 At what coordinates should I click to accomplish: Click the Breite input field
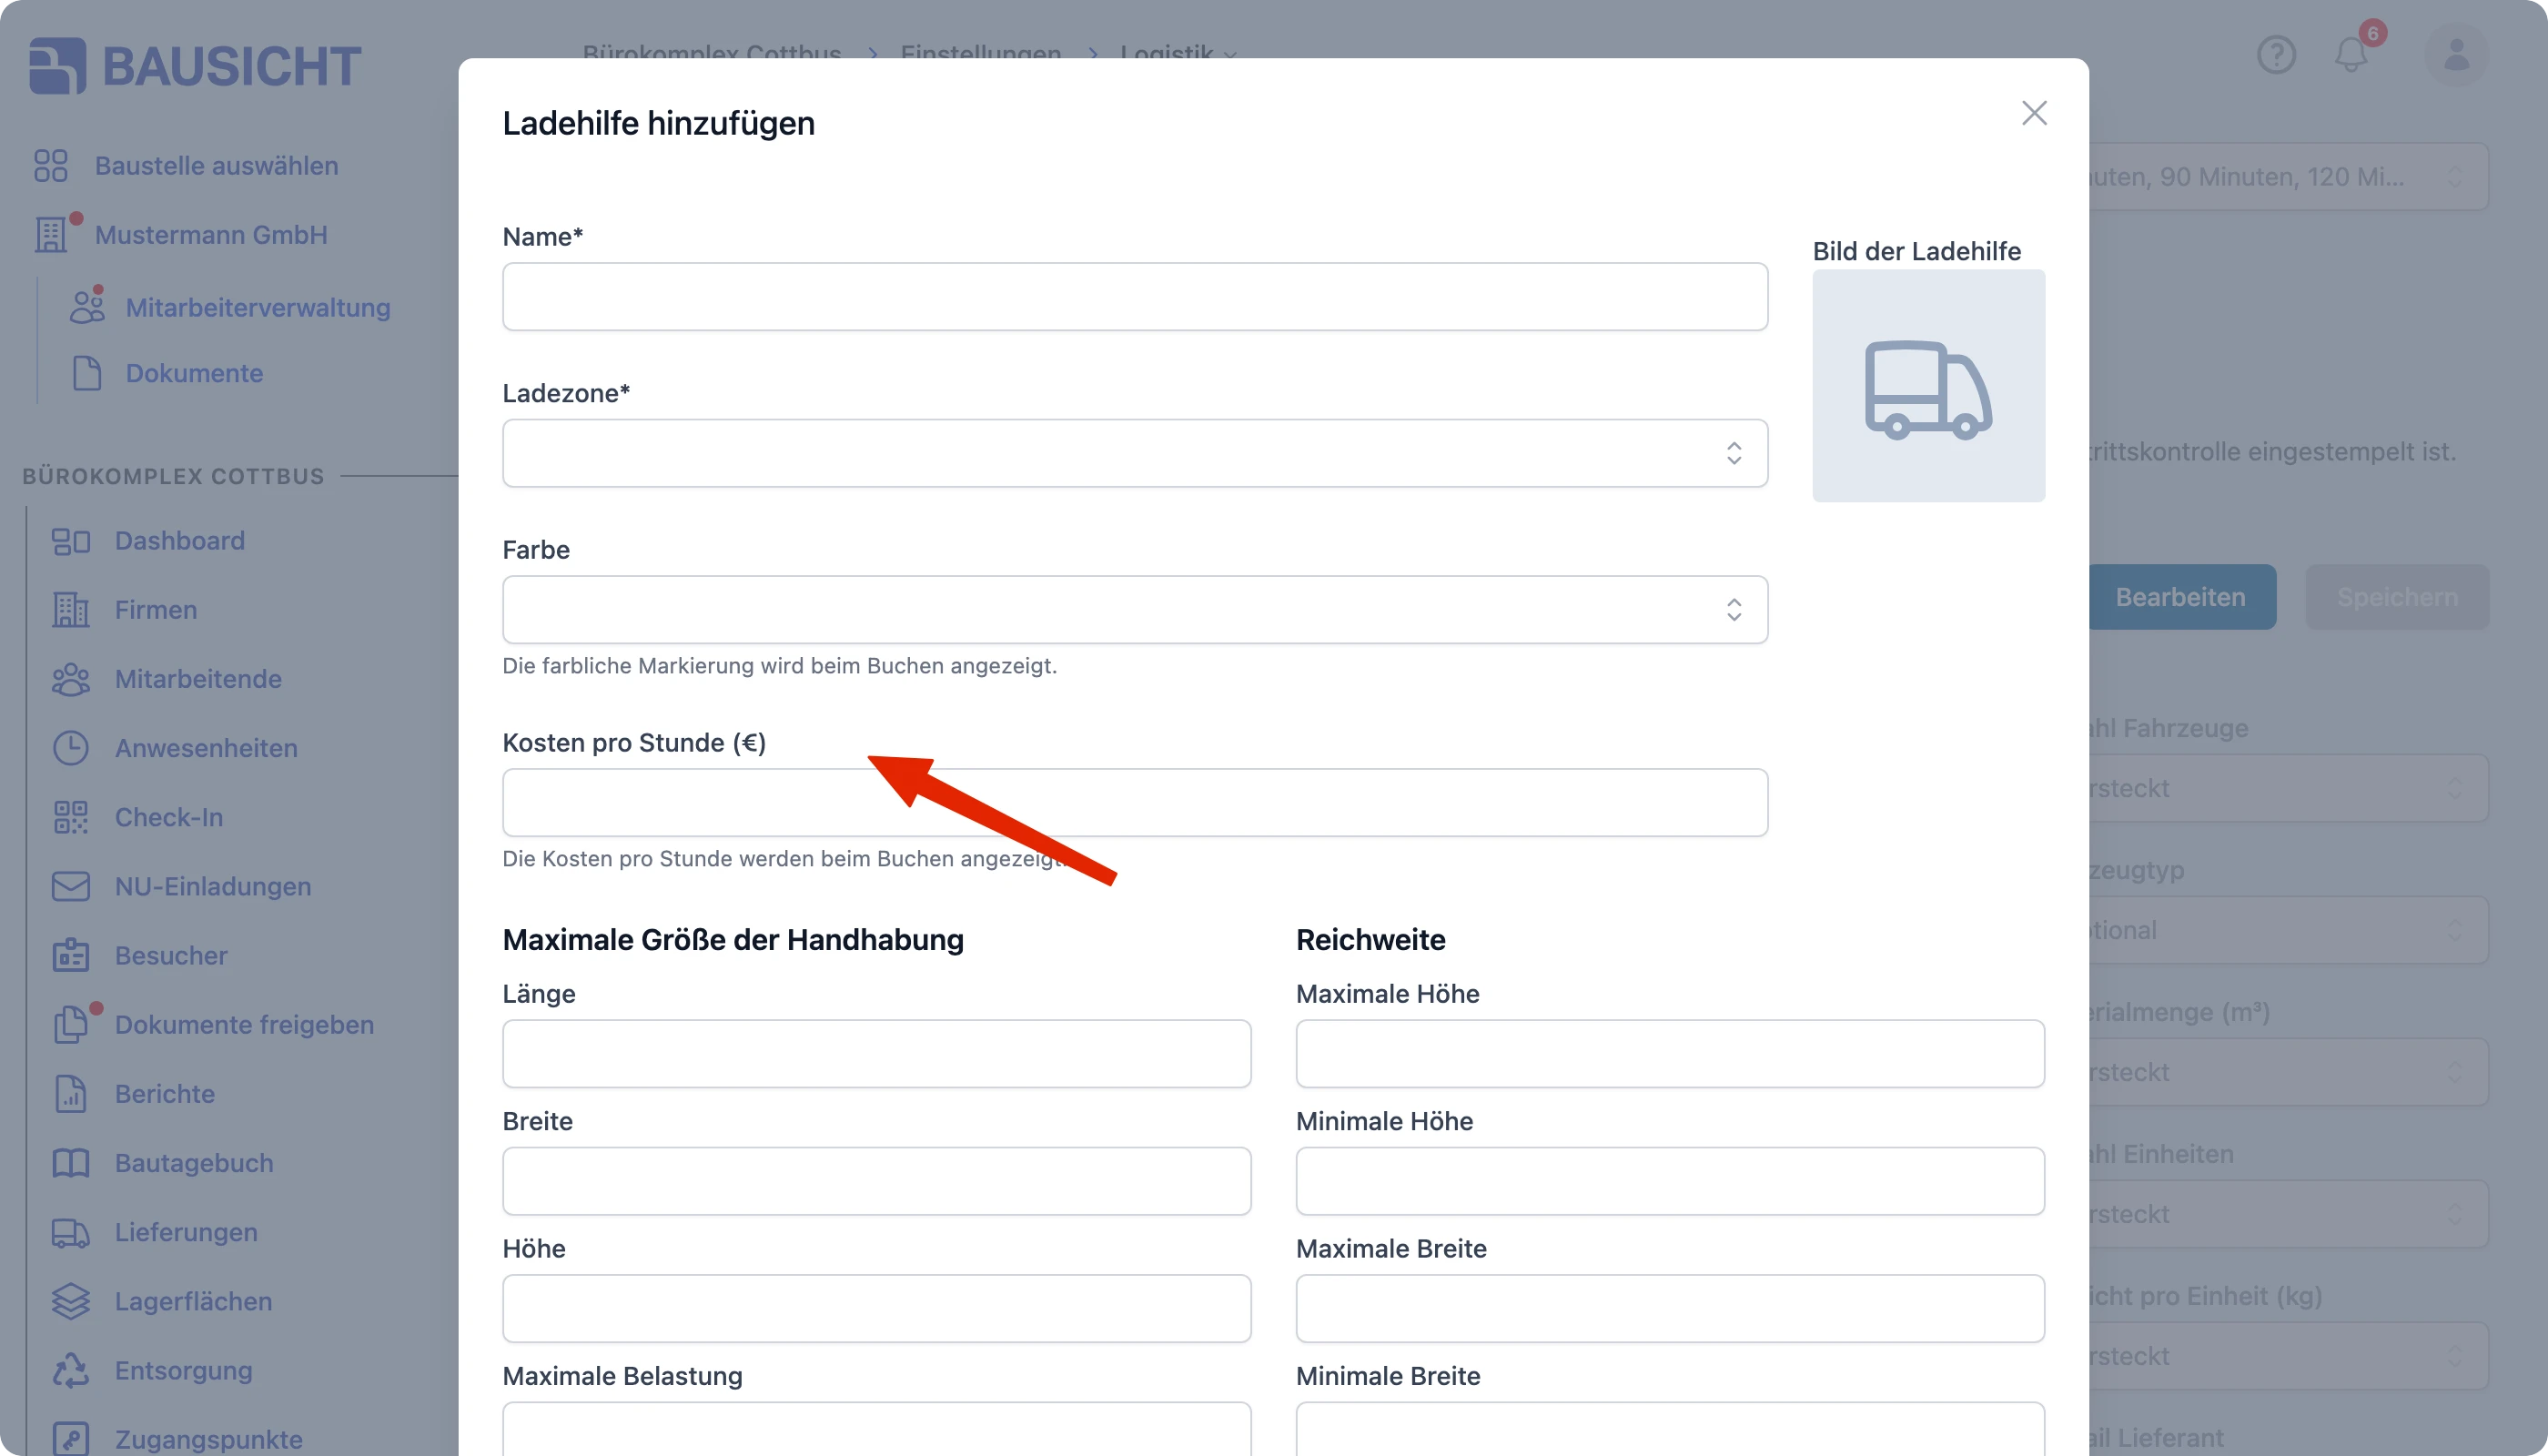(x=877, y=1181)
